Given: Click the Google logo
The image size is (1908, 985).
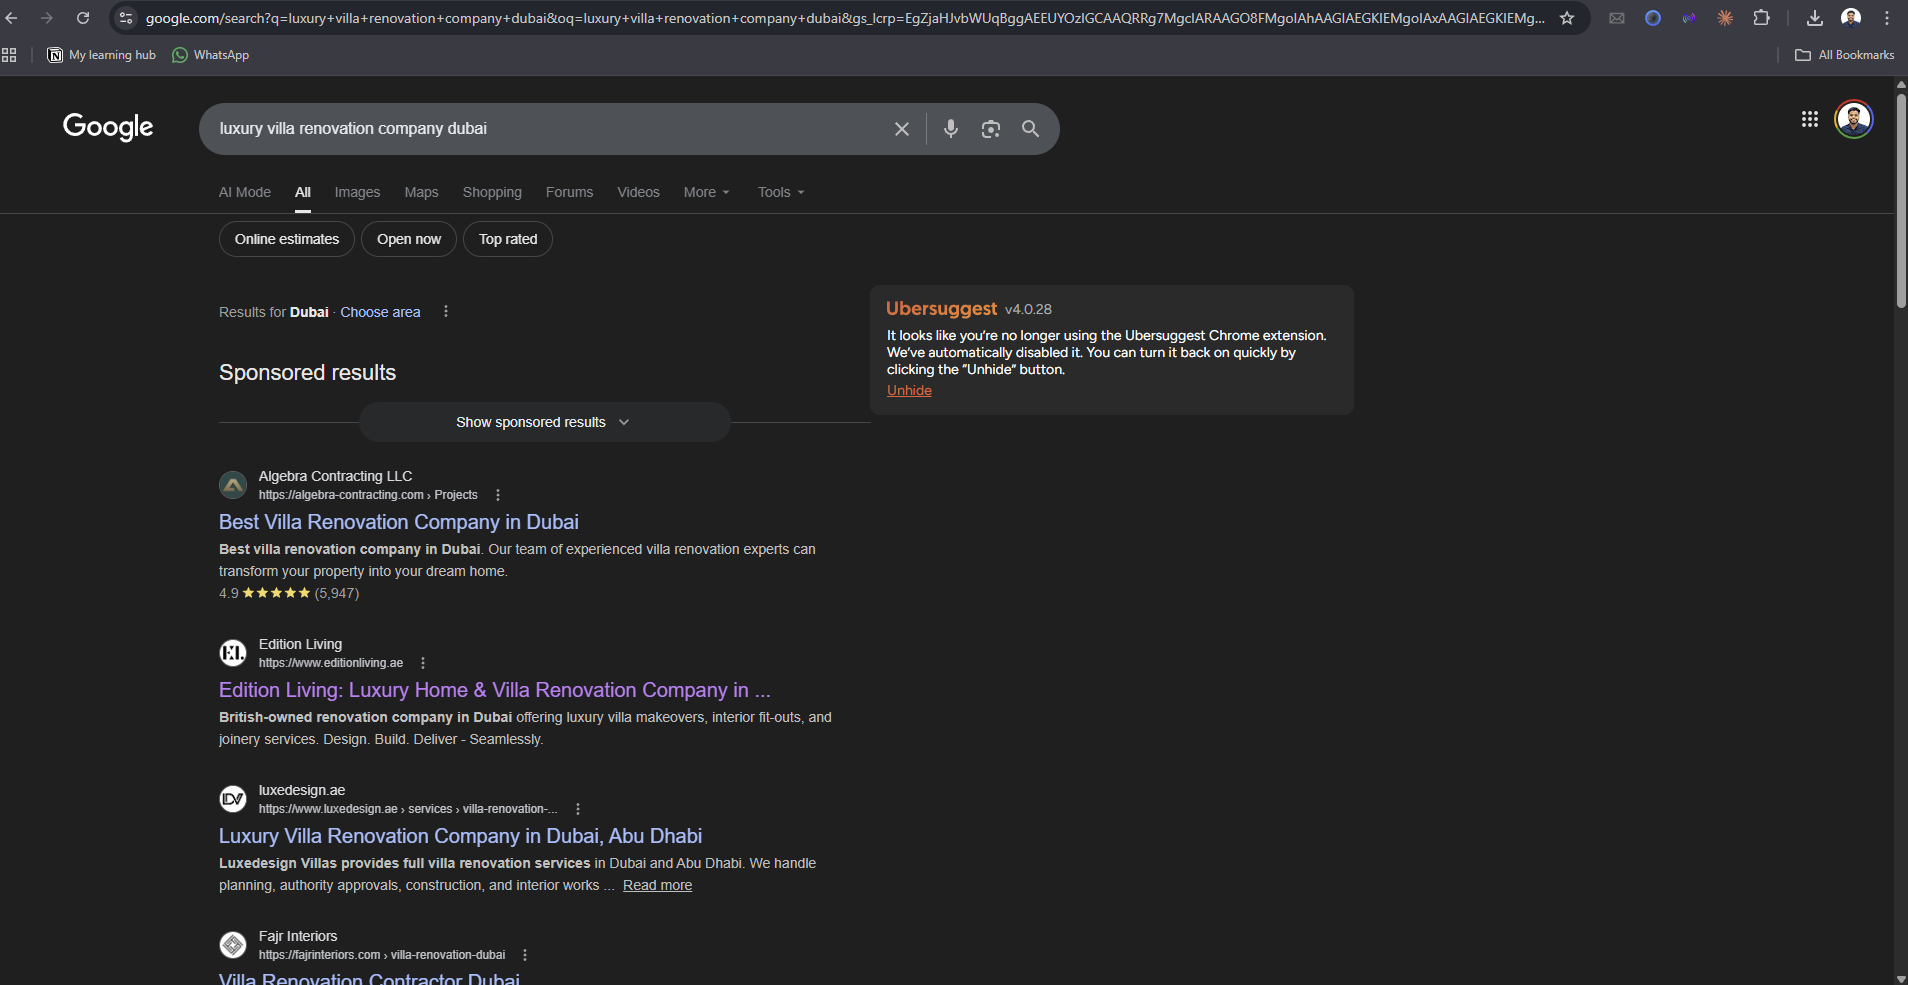Looking at the screenshot, I should tap(108, 127).
